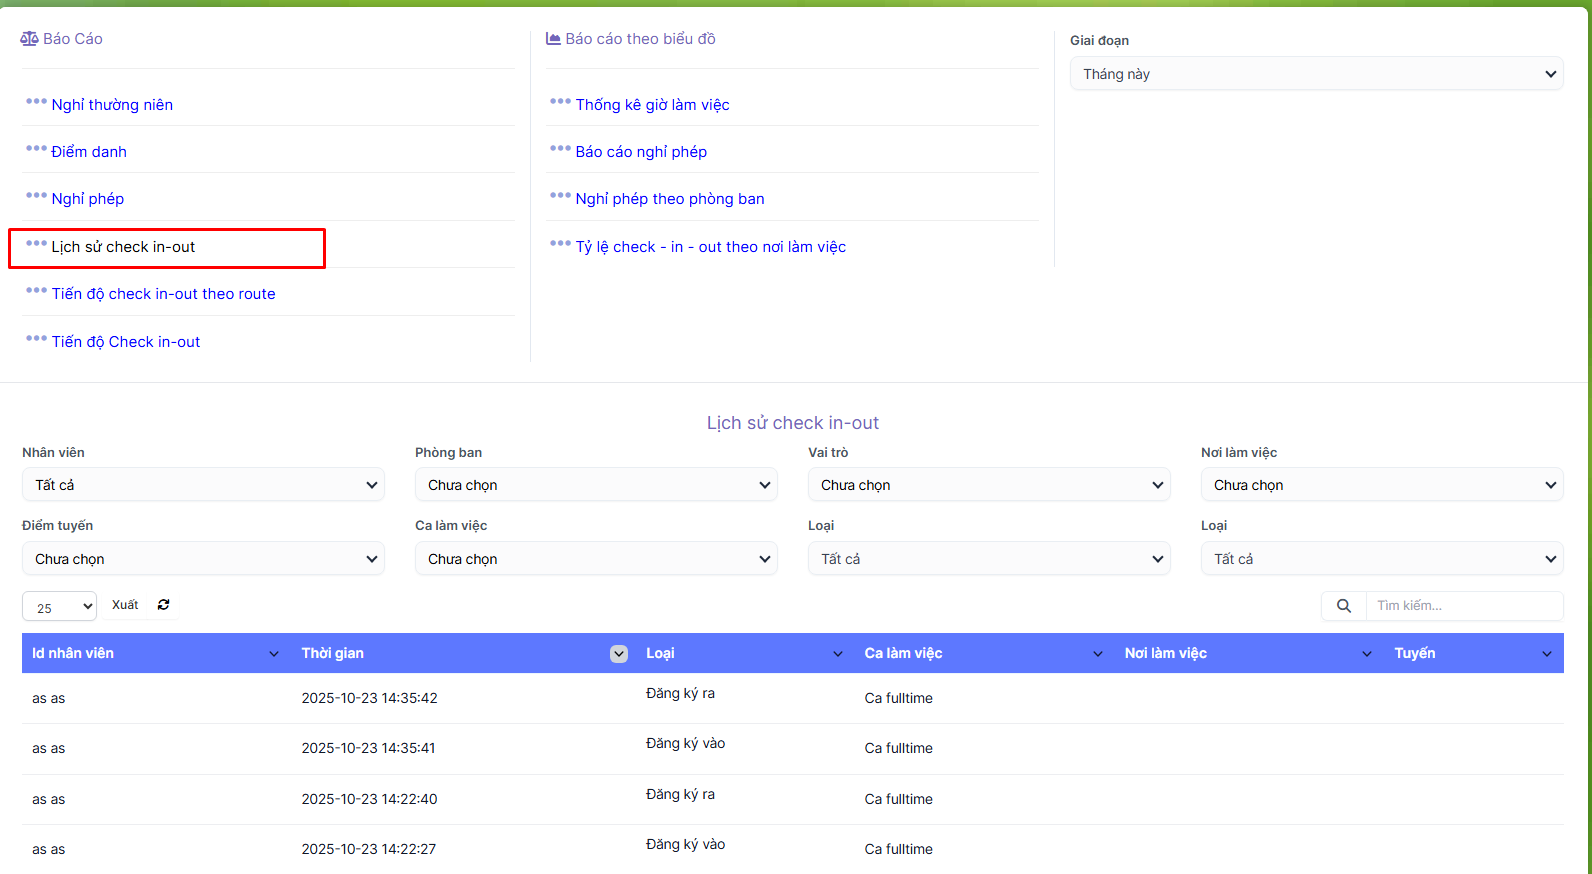Click the refresh icon next to Xuất
The height and width of the screenshot is (874, 1592).
click(x=163, y=605)
